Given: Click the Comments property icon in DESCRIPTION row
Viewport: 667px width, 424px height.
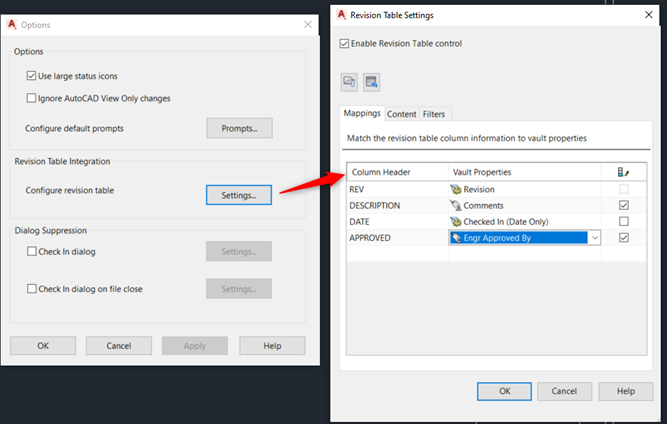Looking at the screenshot, I should click(x=456, y=205).
